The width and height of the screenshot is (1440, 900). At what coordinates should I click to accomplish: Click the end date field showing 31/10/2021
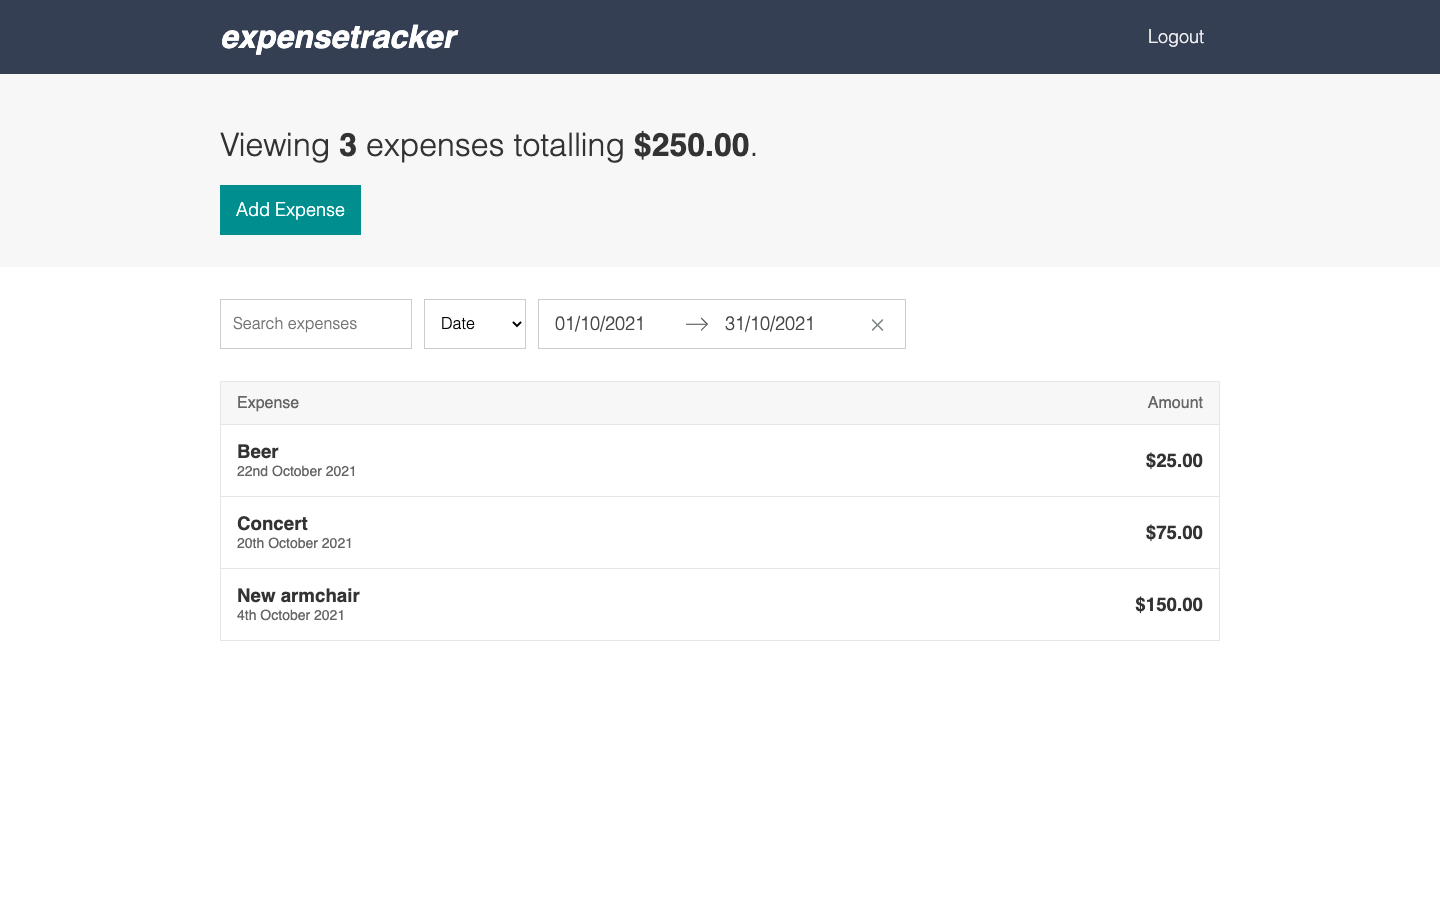[x=770, y=323]
